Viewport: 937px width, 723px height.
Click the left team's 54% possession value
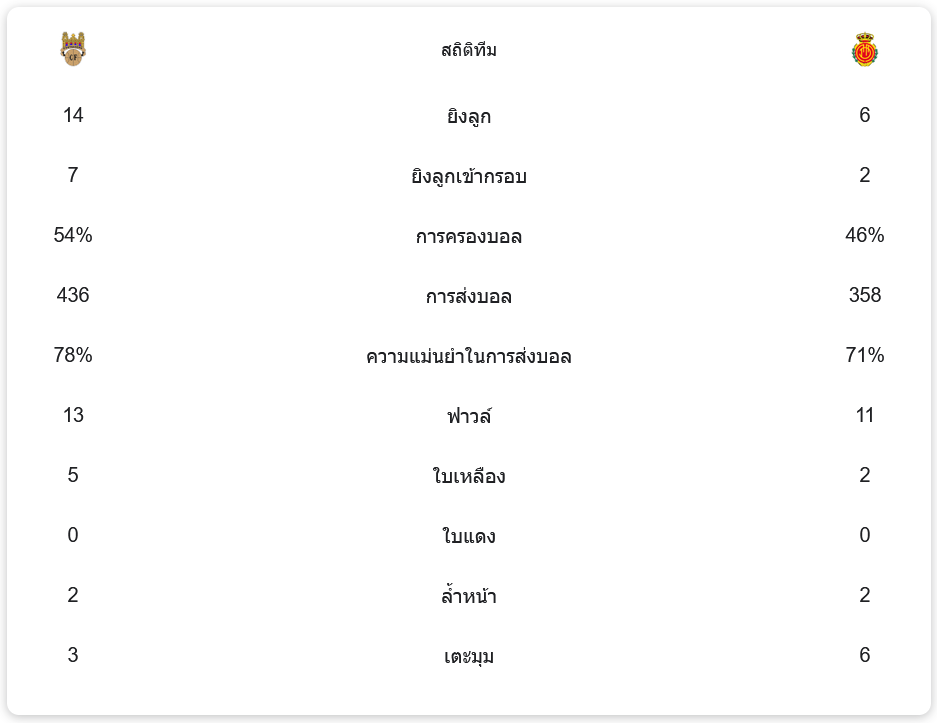tap(73, 235)
